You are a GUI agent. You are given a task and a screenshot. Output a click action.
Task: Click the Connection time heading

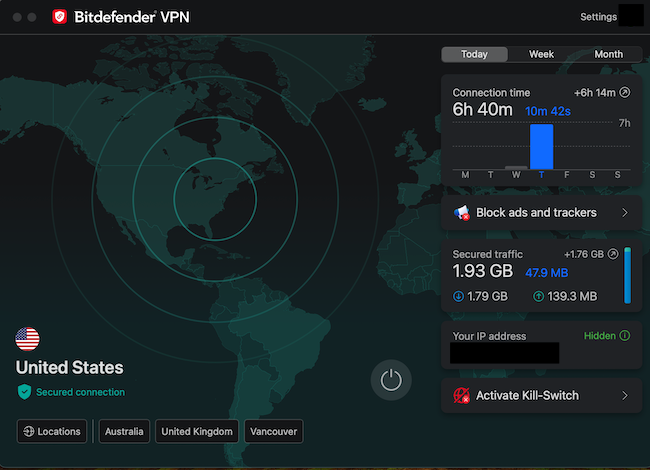tap(491, 93)
